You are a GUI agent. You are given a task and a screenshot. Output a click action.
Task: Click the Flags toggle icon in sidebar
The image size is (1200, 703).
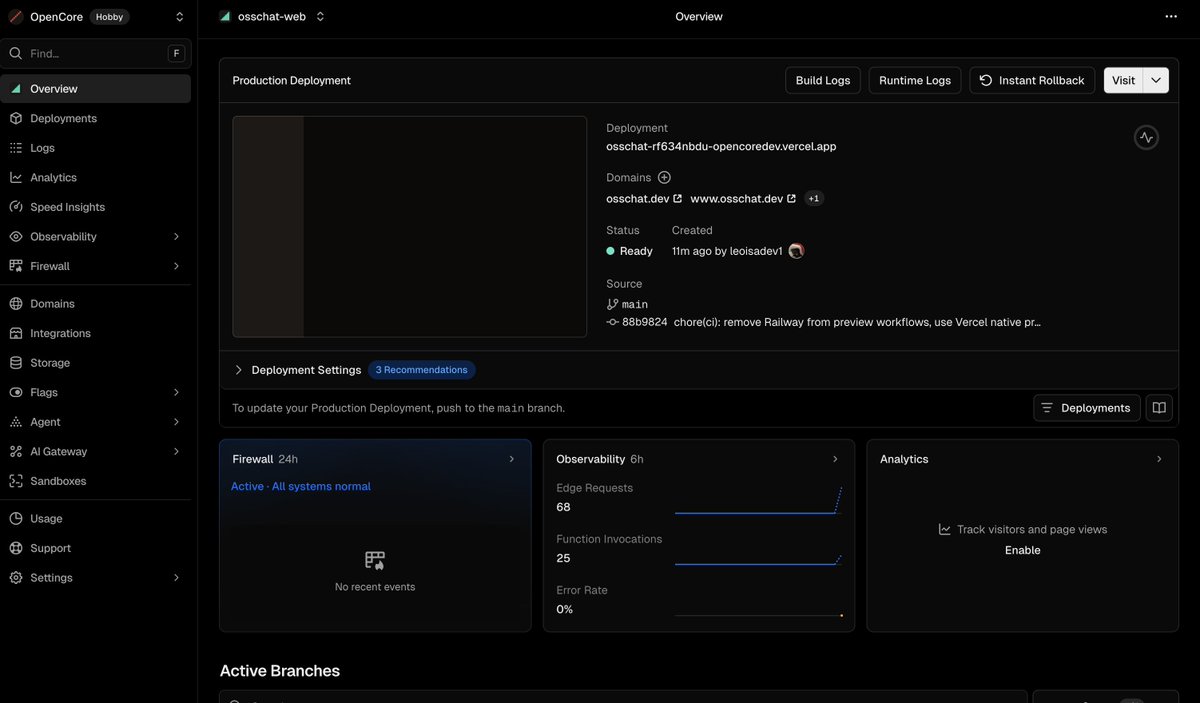point(16,392)
